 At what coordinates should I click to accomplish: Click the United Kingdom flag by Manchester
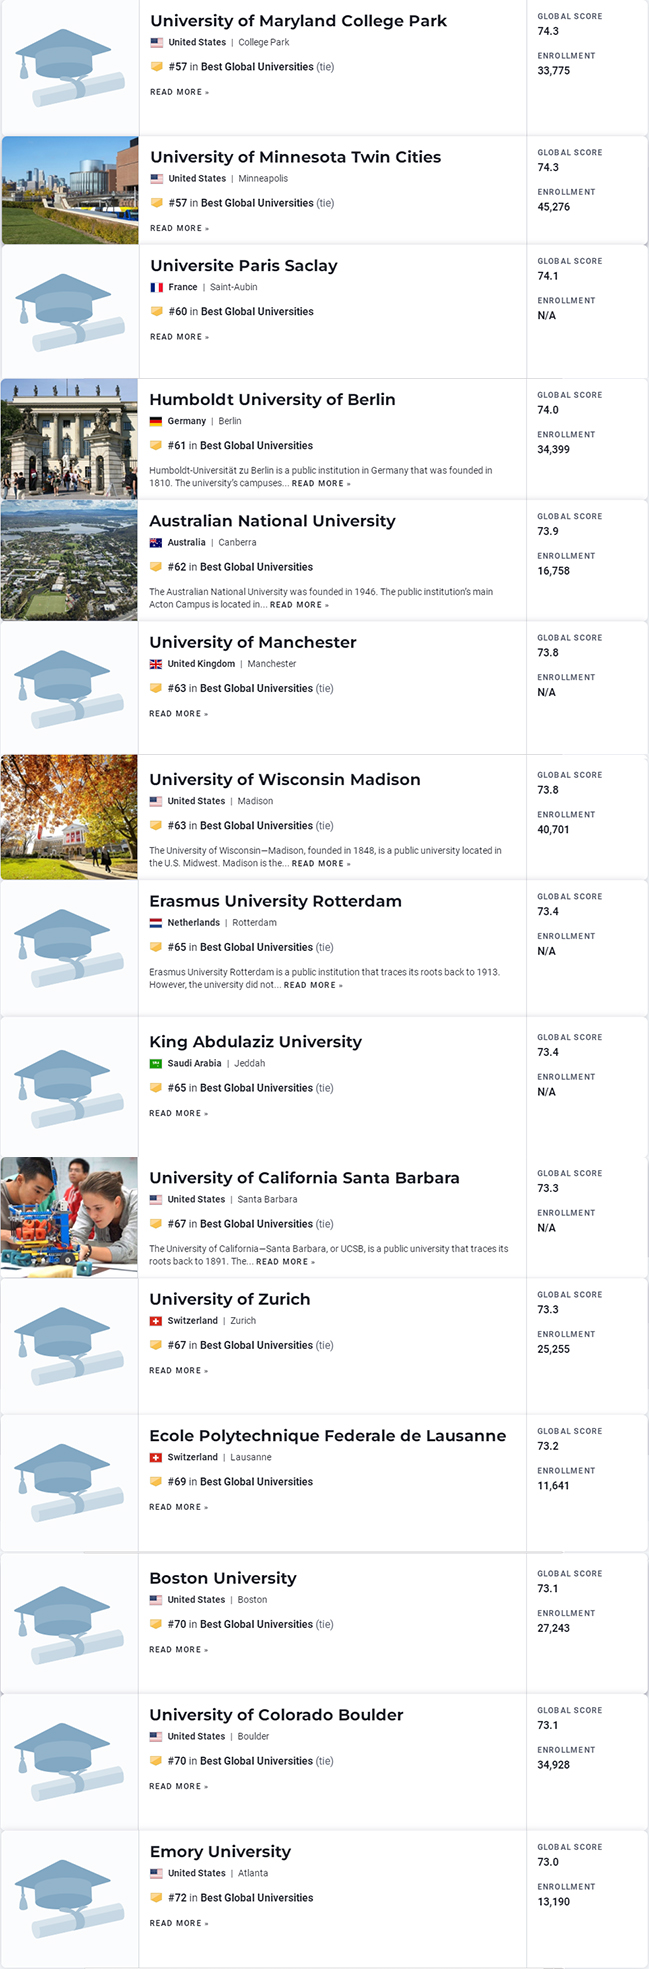(x=156, y=664)
